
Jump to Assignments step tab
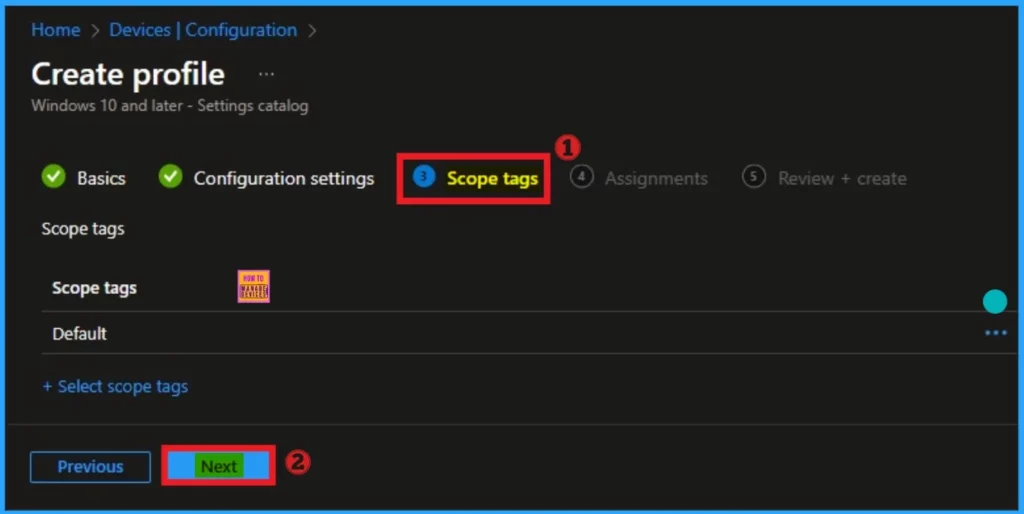(639, 178)
